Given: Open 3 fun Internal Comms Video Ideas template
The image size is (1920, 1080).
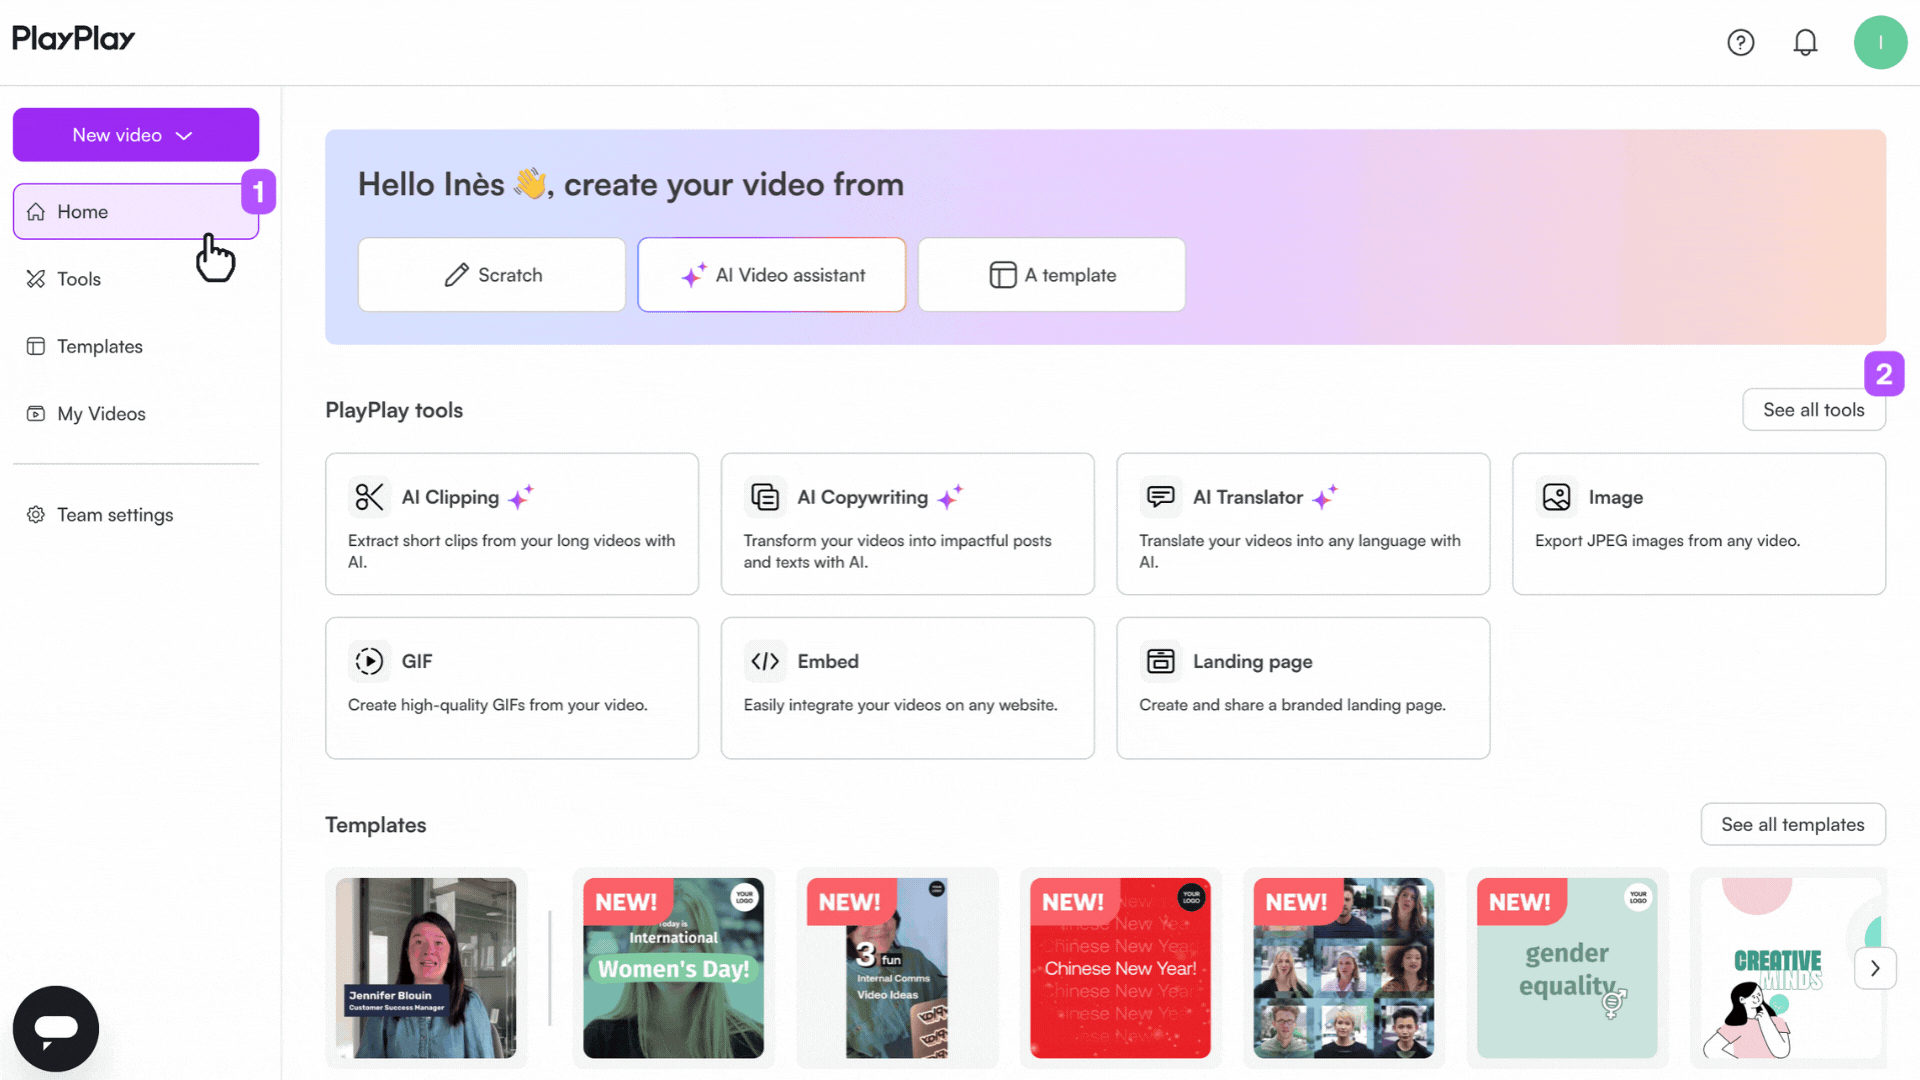Looking at the screenshot, I should pos(896,968).
